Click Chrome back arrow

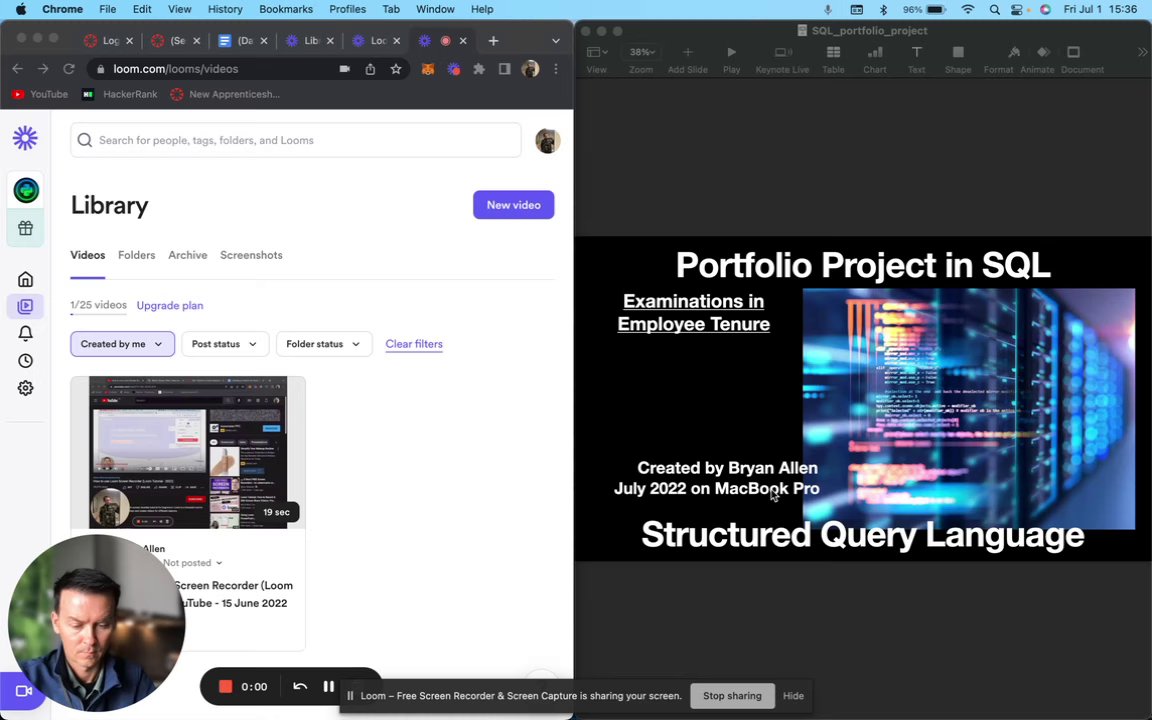pyautogui.click(x=18, y=68)
